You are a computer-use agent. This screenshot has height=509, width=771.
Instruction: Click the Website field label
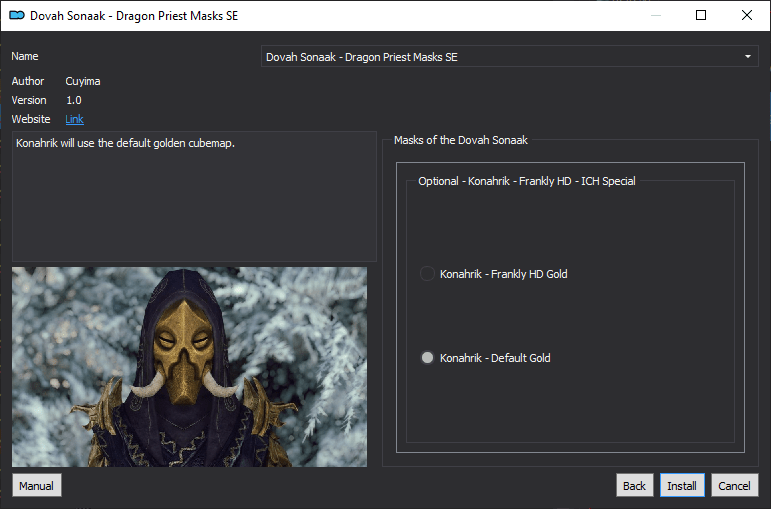coord(30,119)
